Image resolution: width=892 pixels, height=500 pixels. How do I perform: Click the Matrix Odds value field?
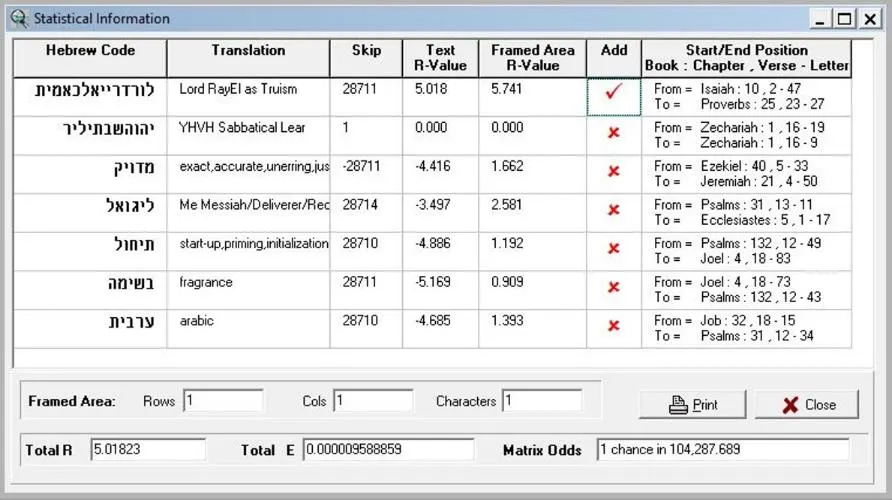[x=722, y=449]
